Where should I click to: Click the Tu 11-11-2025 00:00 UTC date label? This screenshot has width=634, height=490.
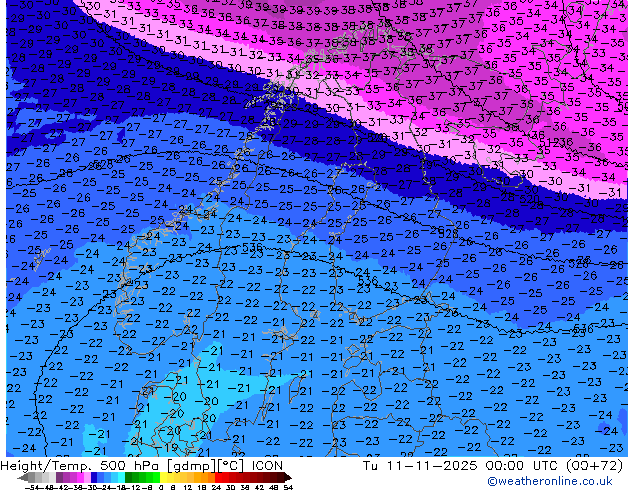(x=492, y=466)
